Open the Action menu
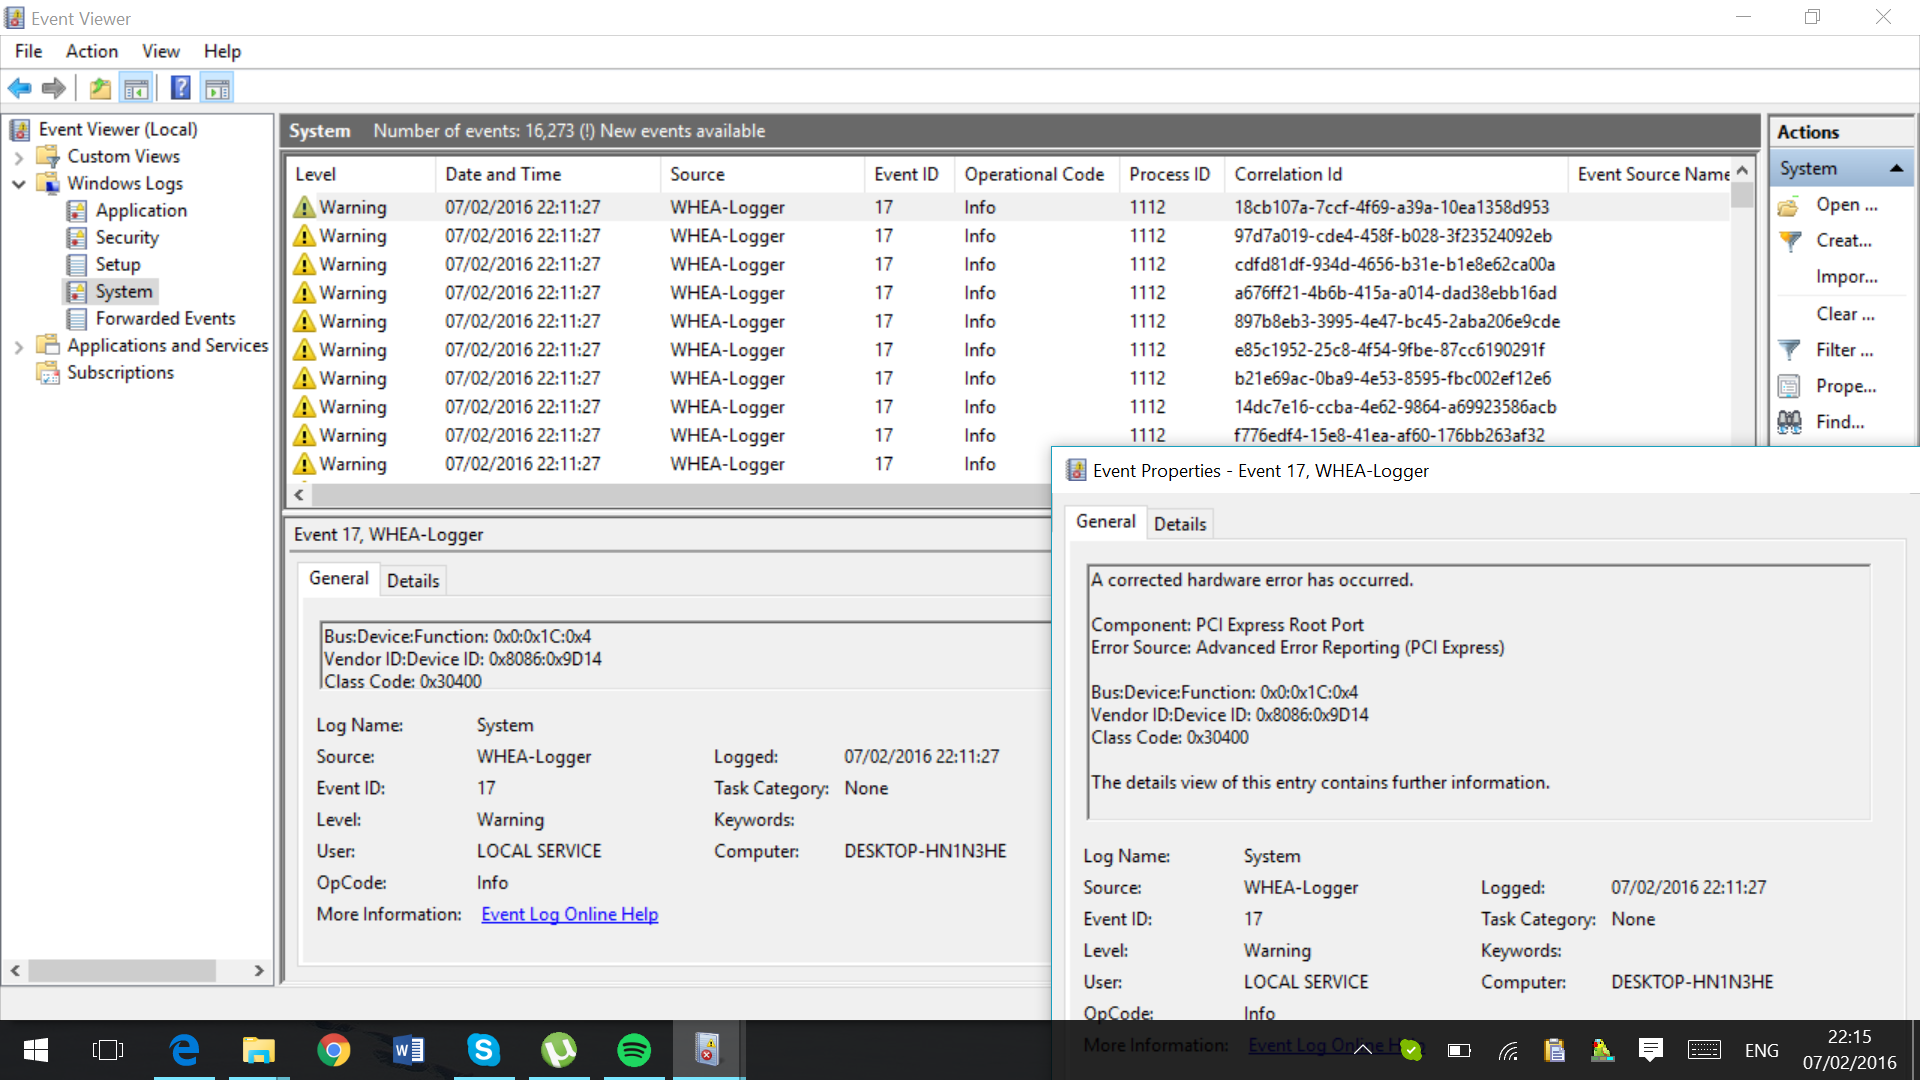Viewport: 1920px width, 1080px height. tap(91, 51)
